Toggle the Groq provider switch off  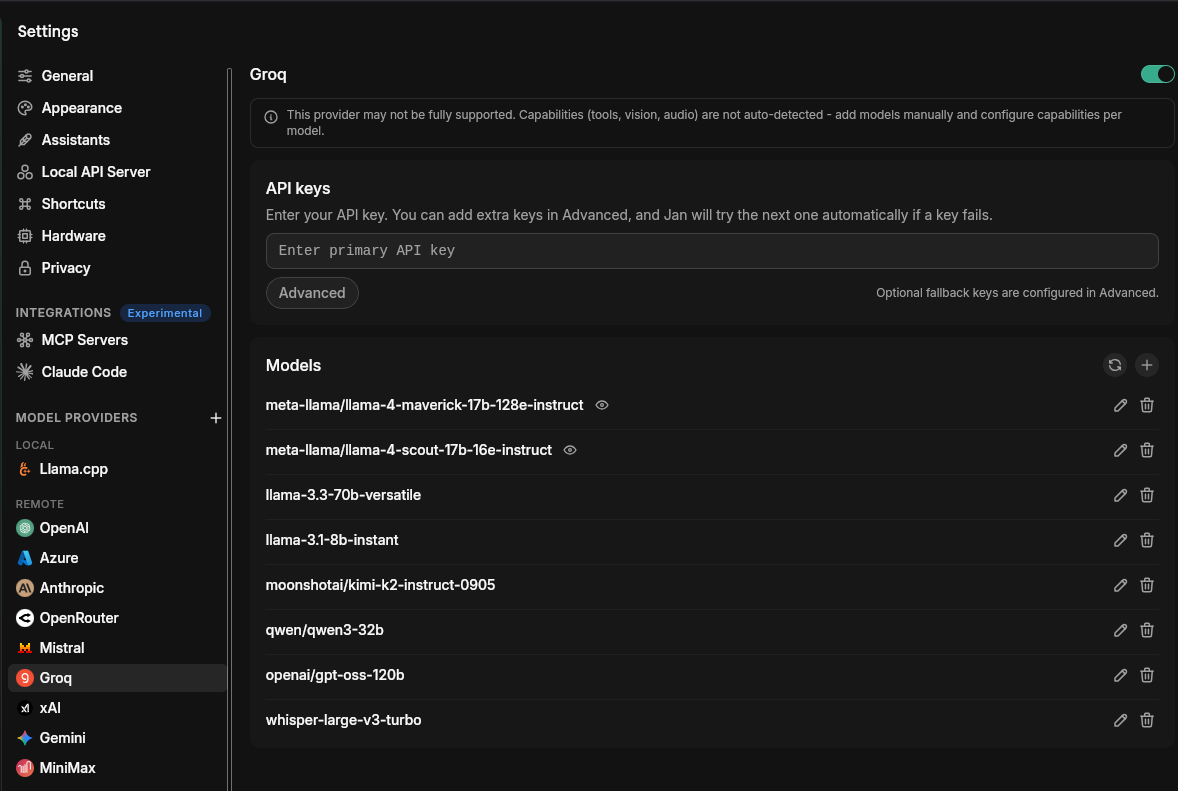point(1157,74)
